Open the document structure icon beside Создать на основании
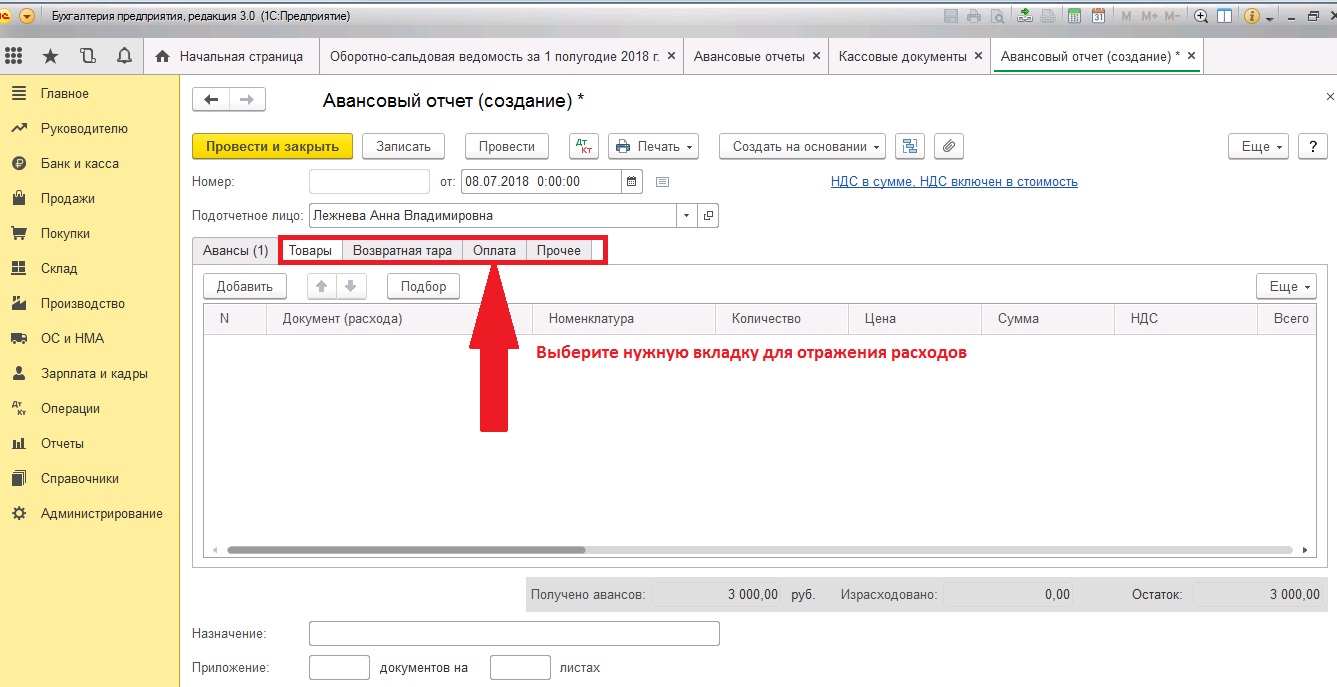The width and height of the screenshot is (1337, 687). 909,146
